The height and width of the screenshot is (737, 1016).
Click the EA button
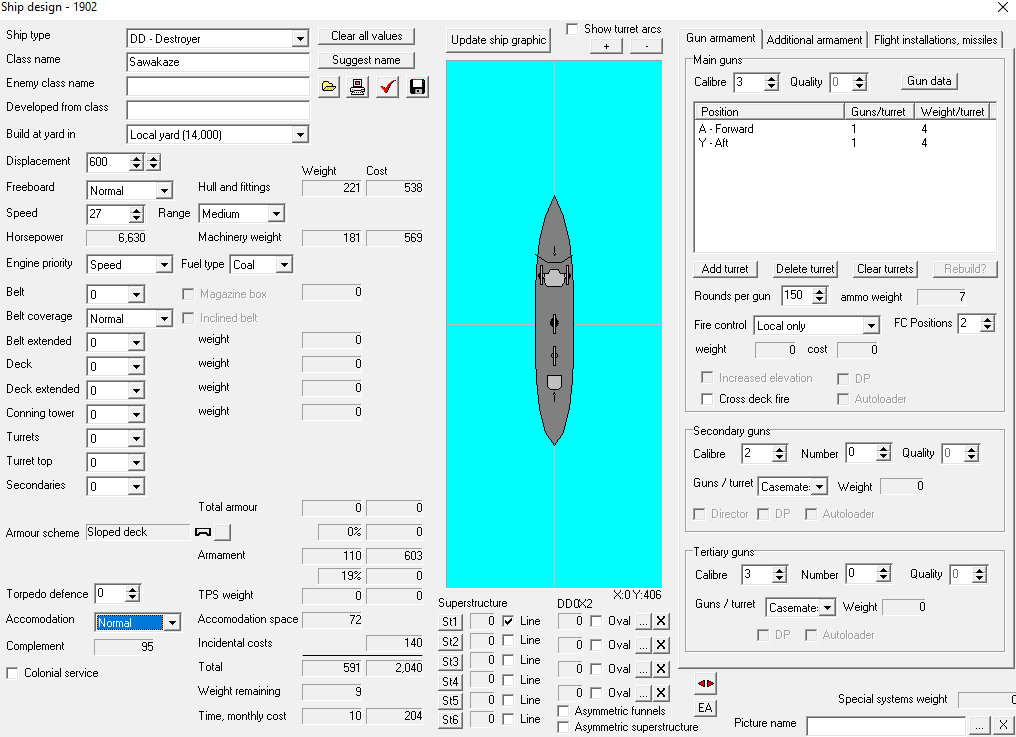[x=705, y=708]
